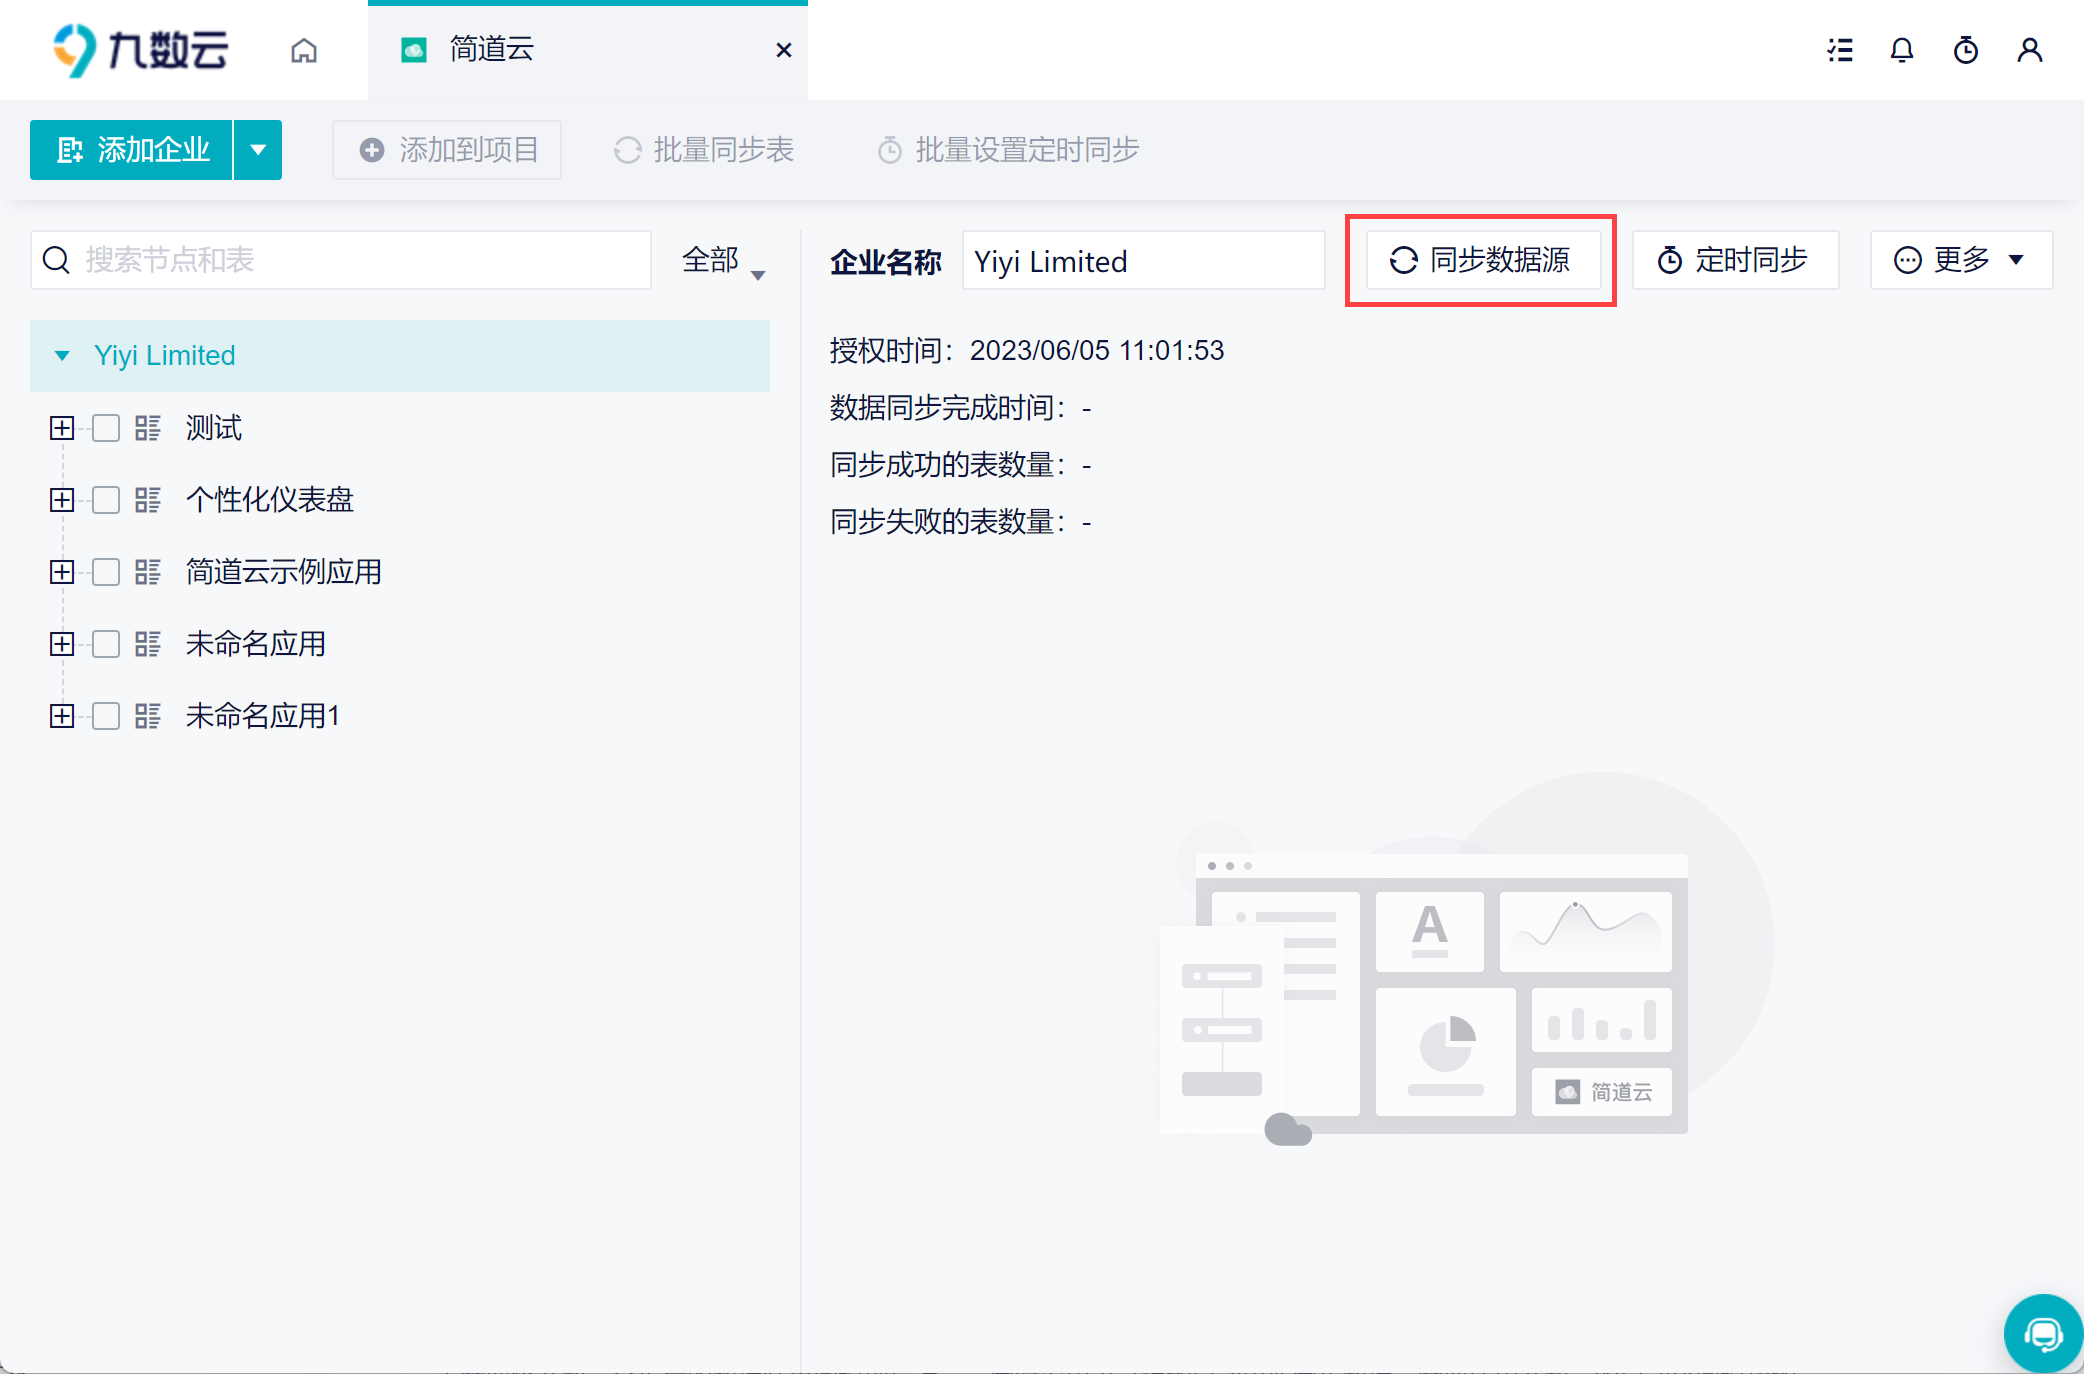Click the search magnifier icon
This screenshot has height=1374, width=2084.
tap(57, 260)
